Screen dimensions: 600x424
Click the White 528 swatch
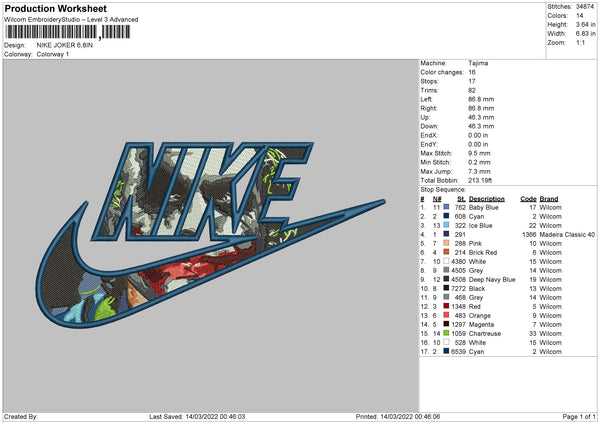(446, 342)
